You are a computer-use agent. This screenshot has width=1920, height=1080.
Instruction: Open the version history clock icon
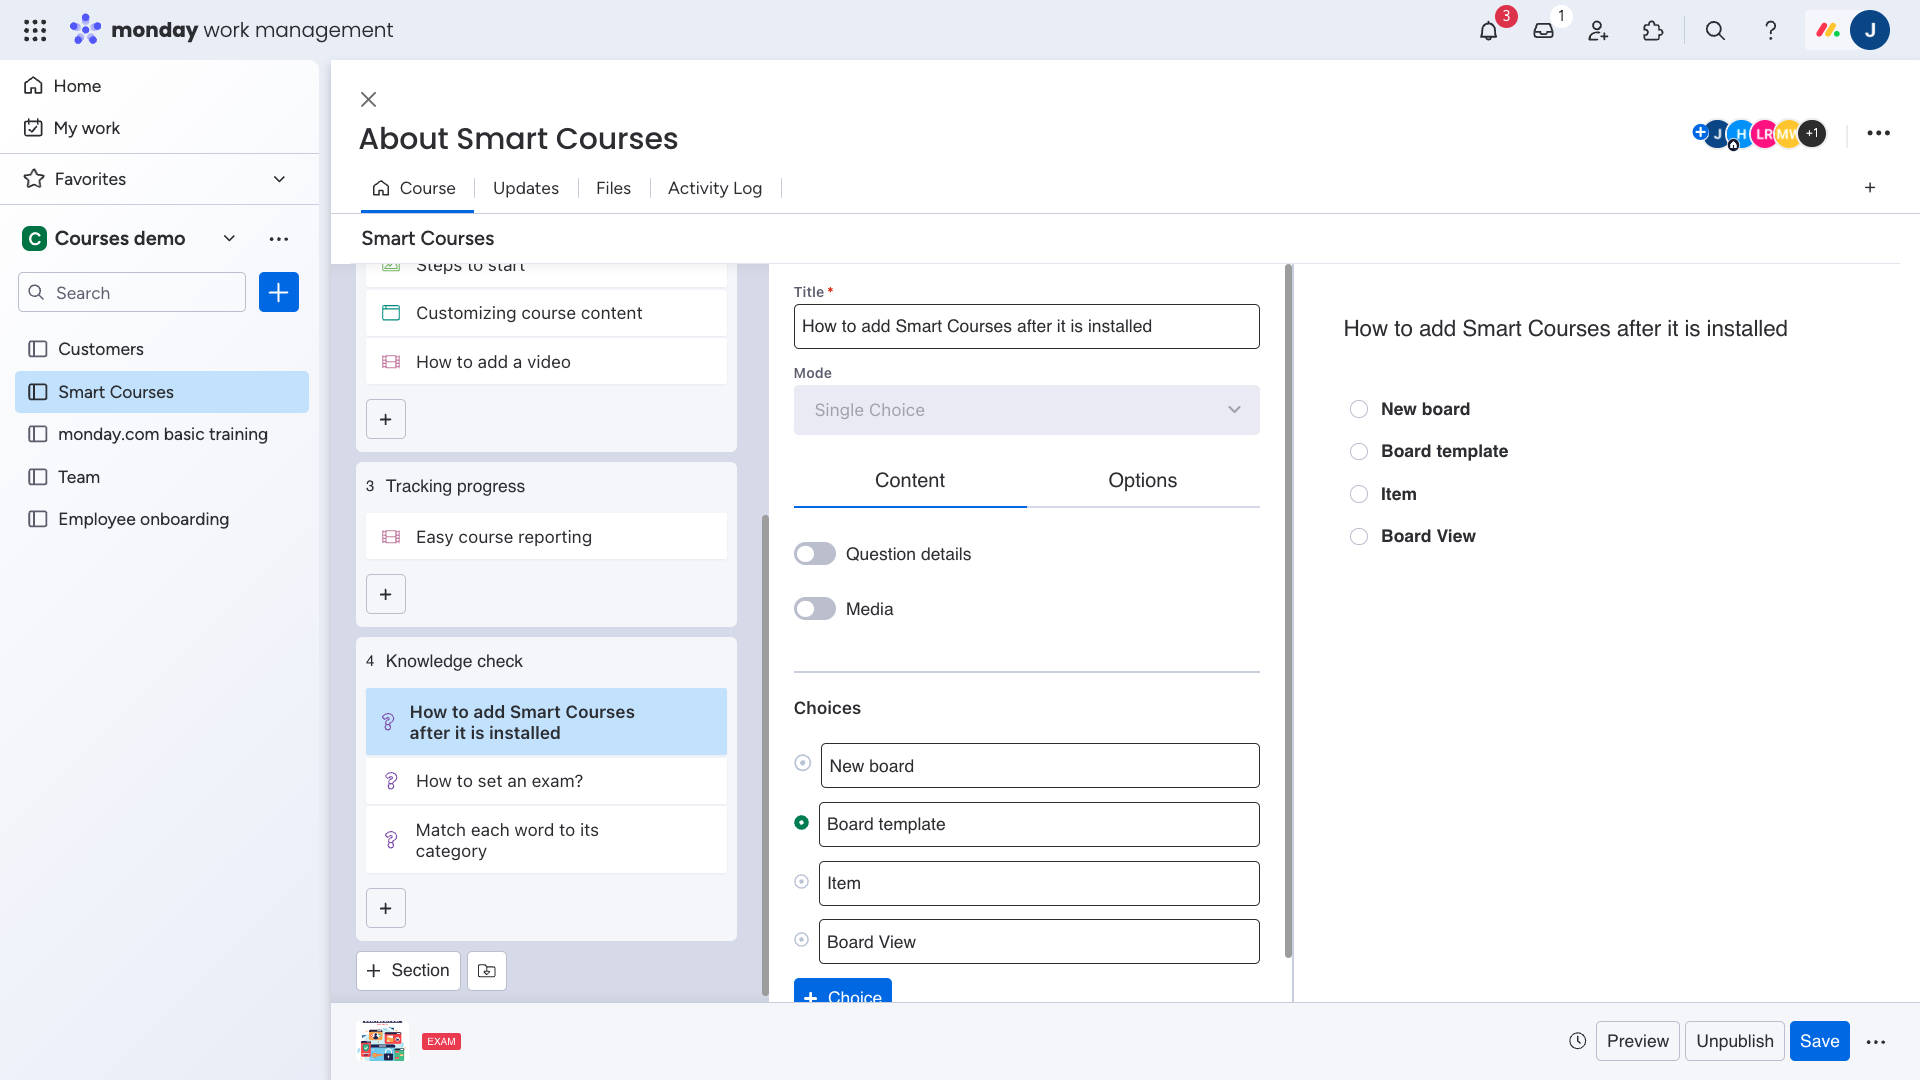(x=1578, y=1041)
